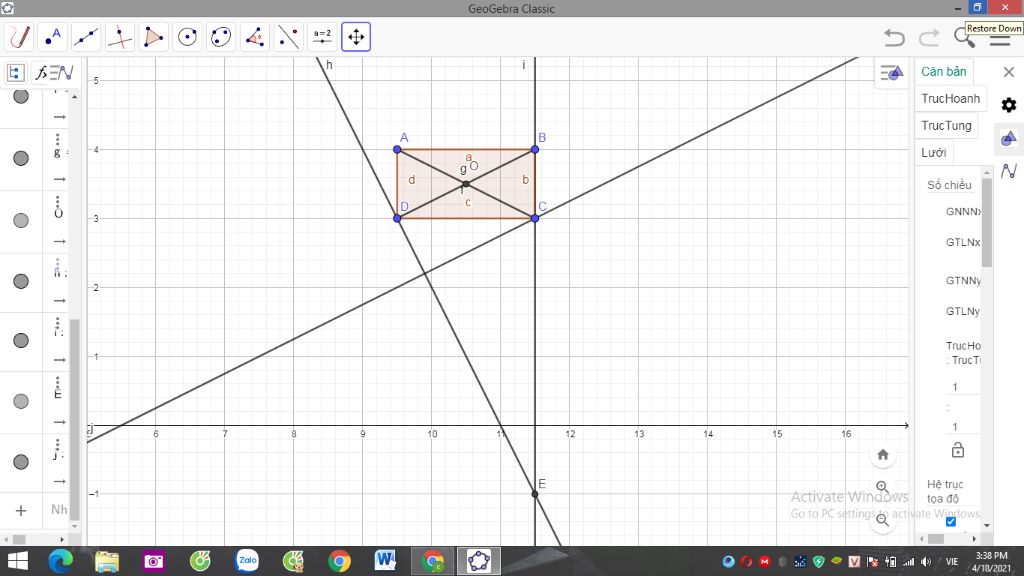This screenshot has height=576, width=1024.
Task: Toggle visibility circle for object h
Action: coord(21,281)
